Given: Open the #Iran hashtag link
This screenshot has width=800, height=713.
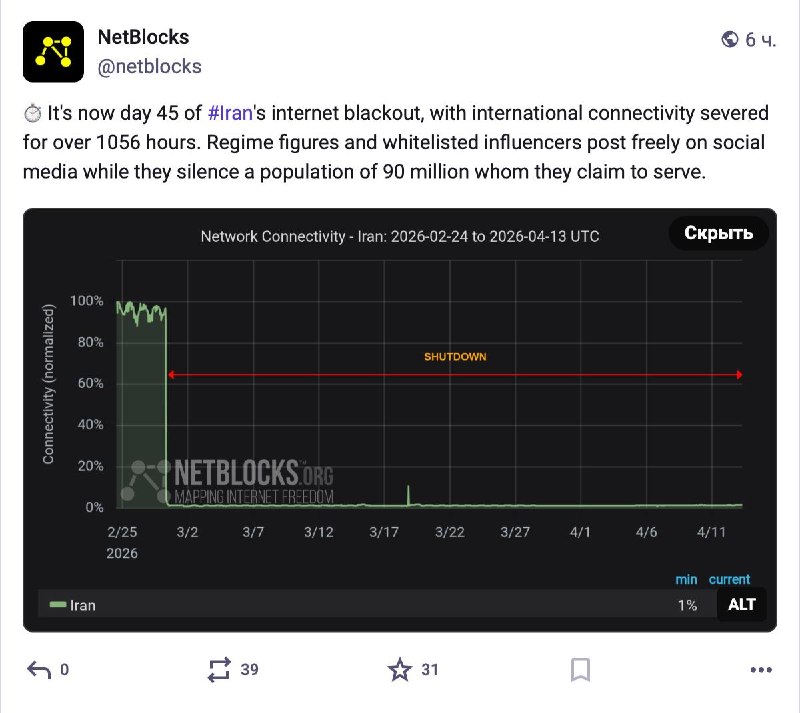Looking at the screenshot, I should tap(230, 113).
